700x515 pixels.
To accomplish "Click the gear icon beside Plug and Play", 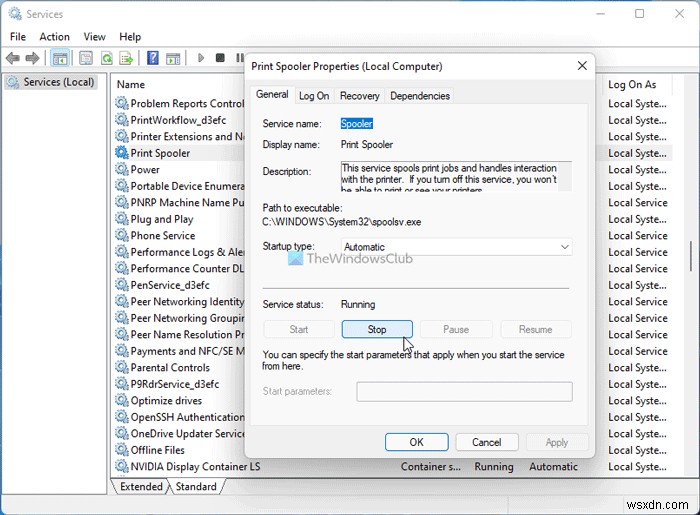I will coord(121,219).
